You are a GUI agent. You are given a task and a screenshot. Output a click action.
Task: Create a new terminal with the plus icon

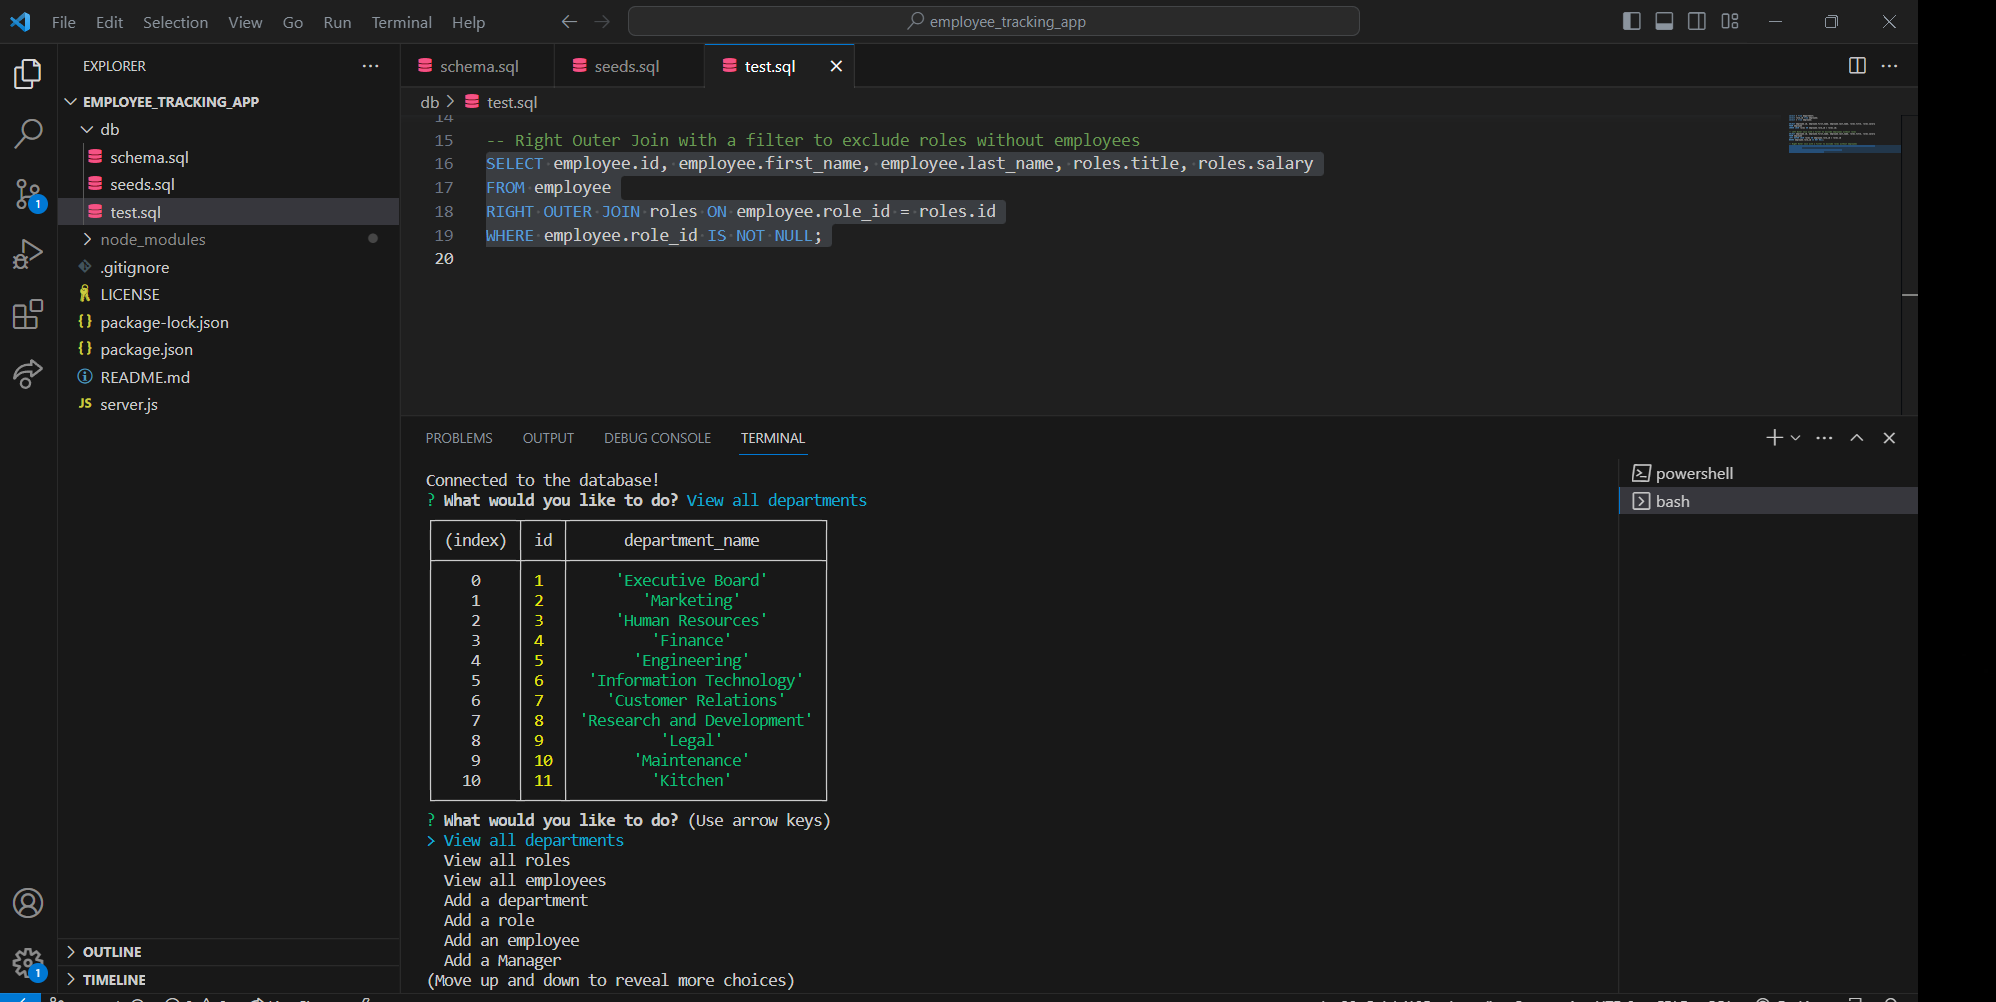[1773, 437]
